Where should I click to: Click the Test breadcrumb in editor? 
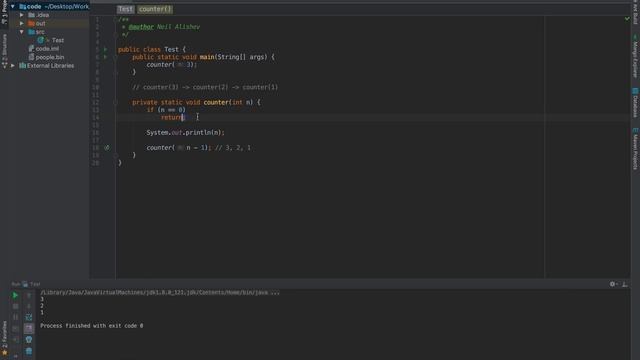click(125, 9)
